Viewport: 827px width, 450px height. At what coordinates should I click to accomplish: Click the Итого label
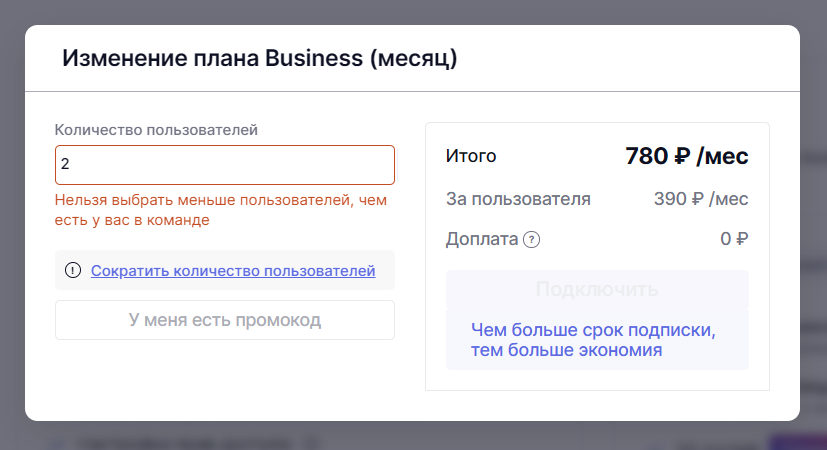point(471,156)
